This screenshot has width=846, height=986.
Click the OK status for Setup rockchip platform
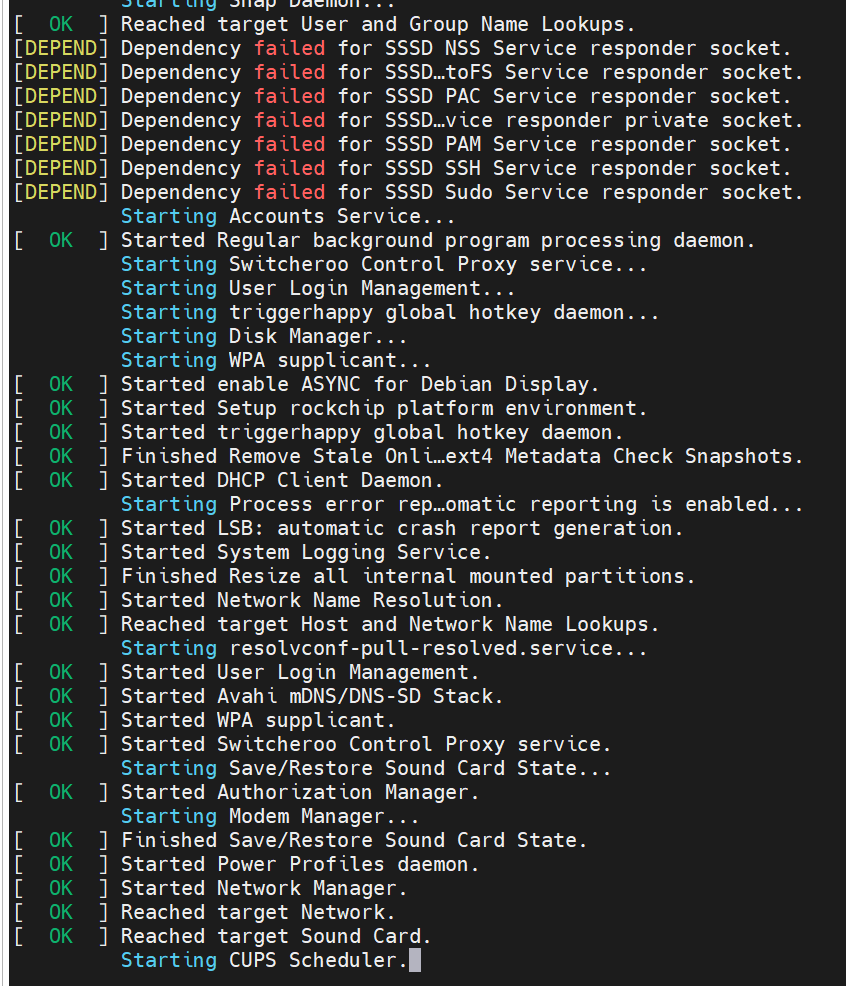(61, 408)
